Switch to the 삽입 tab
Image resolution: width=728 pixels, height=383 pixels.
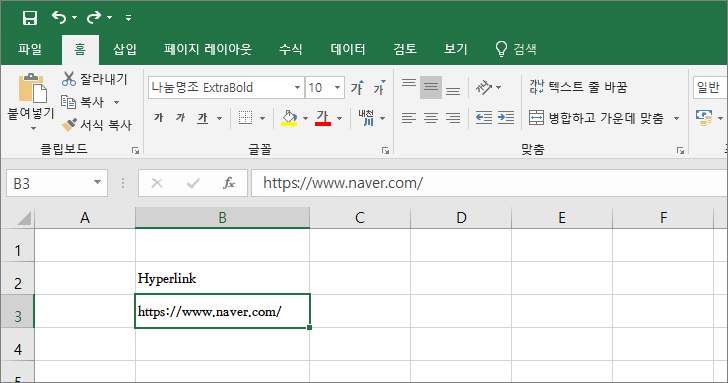point(125,49)
